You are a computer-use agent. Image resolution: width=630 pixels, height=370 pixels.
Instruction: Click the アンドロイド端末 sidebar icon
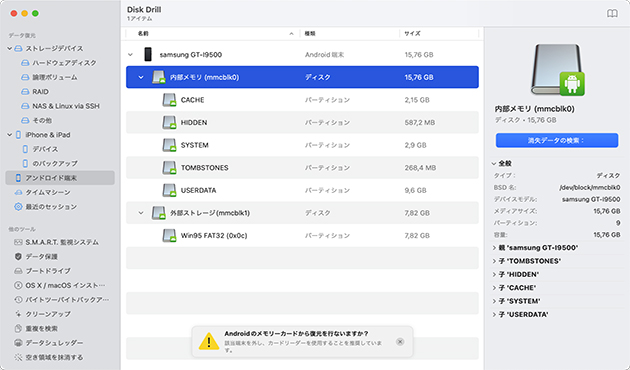click(18, 178)
